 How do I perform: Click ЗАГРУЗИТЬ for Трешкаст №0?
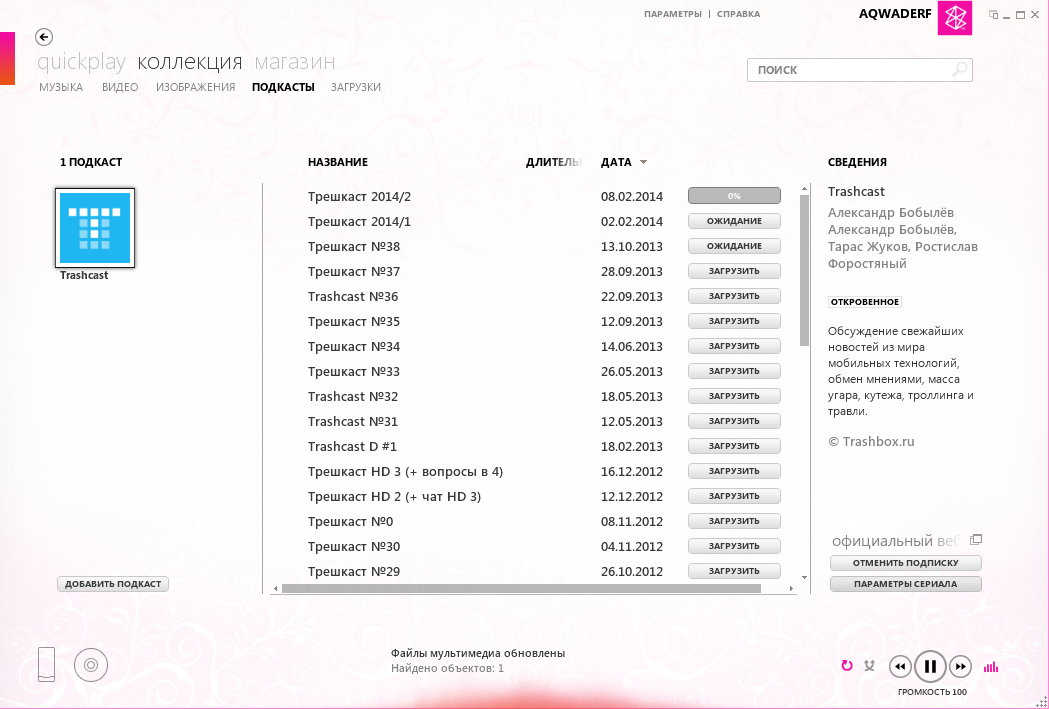tap(735, 521)
